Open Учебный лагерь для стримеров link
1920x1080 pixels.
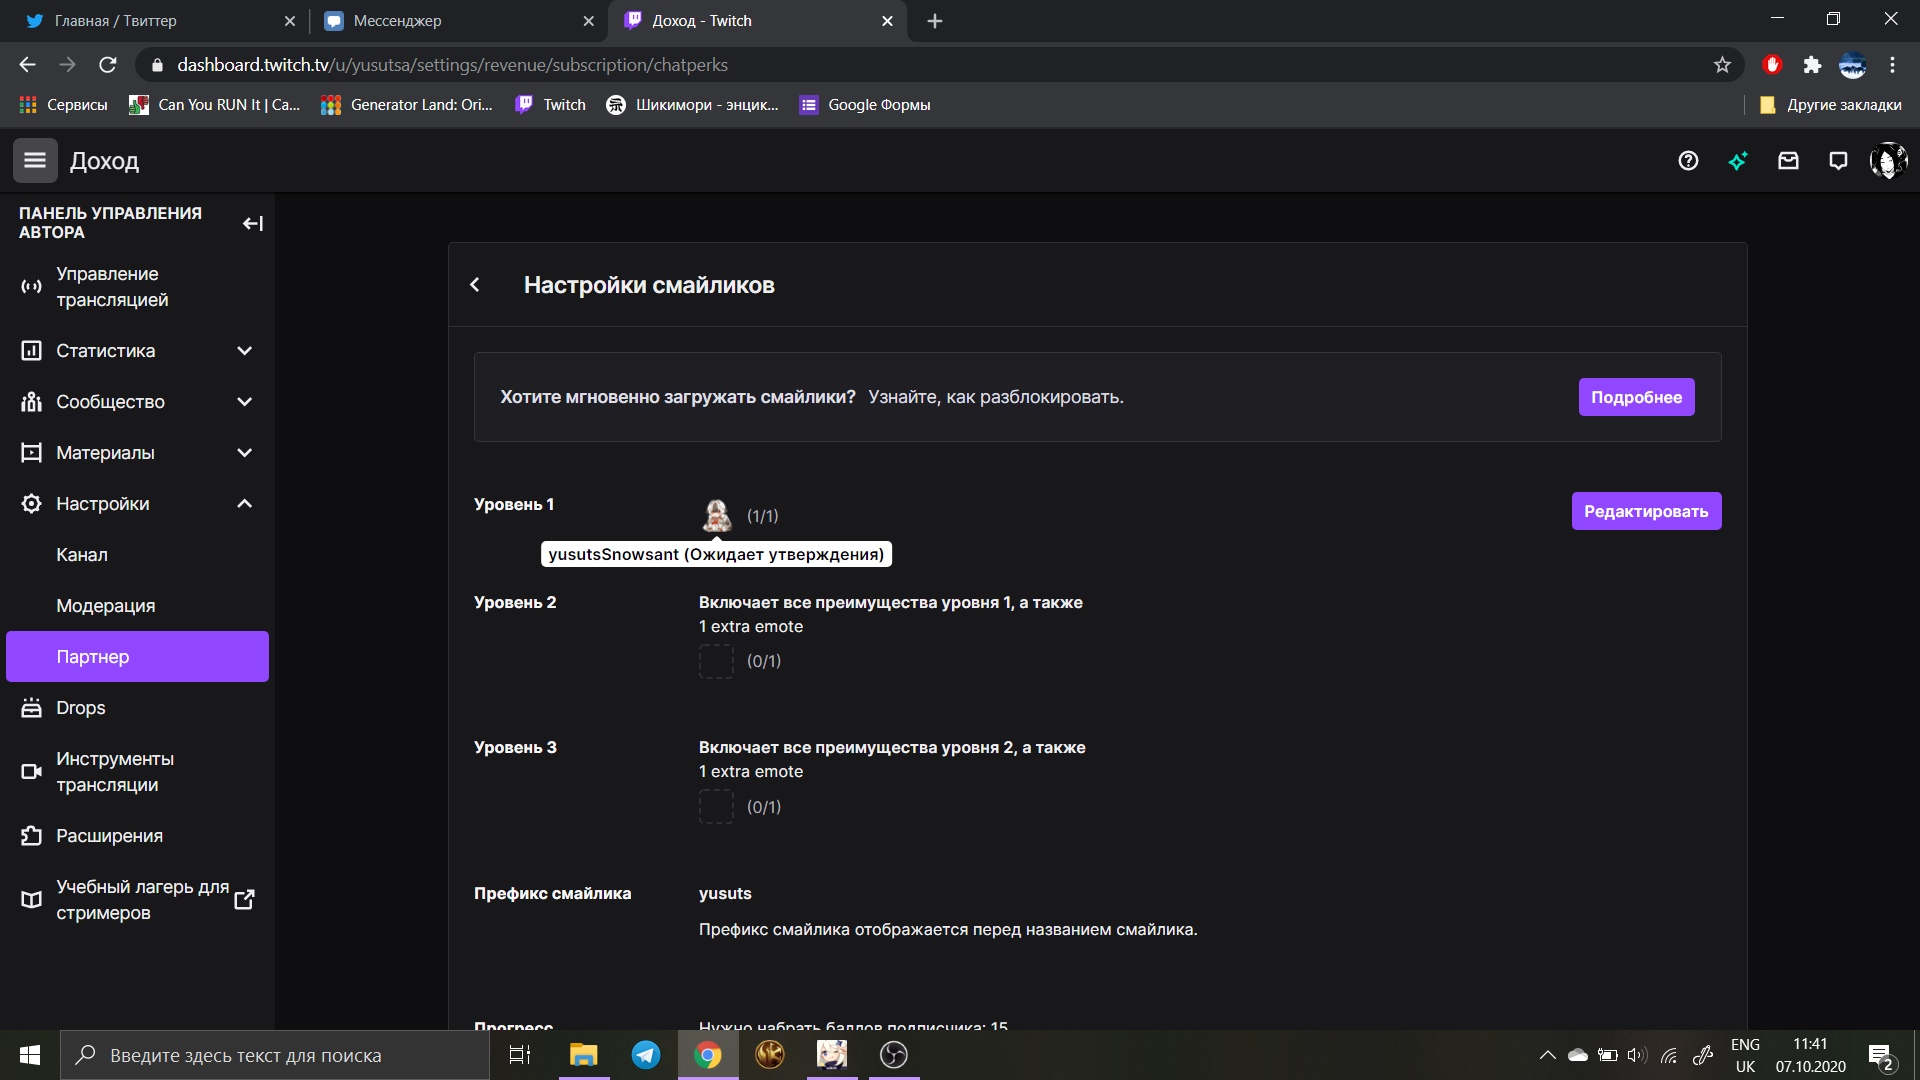point(137,900)
